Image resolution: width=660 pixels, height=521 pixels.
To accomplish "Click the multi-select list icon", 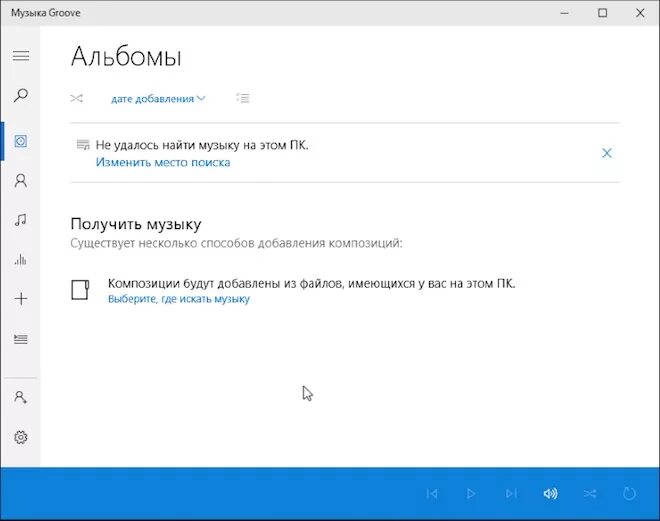I will pyautogui.click(x=243, y=98).
